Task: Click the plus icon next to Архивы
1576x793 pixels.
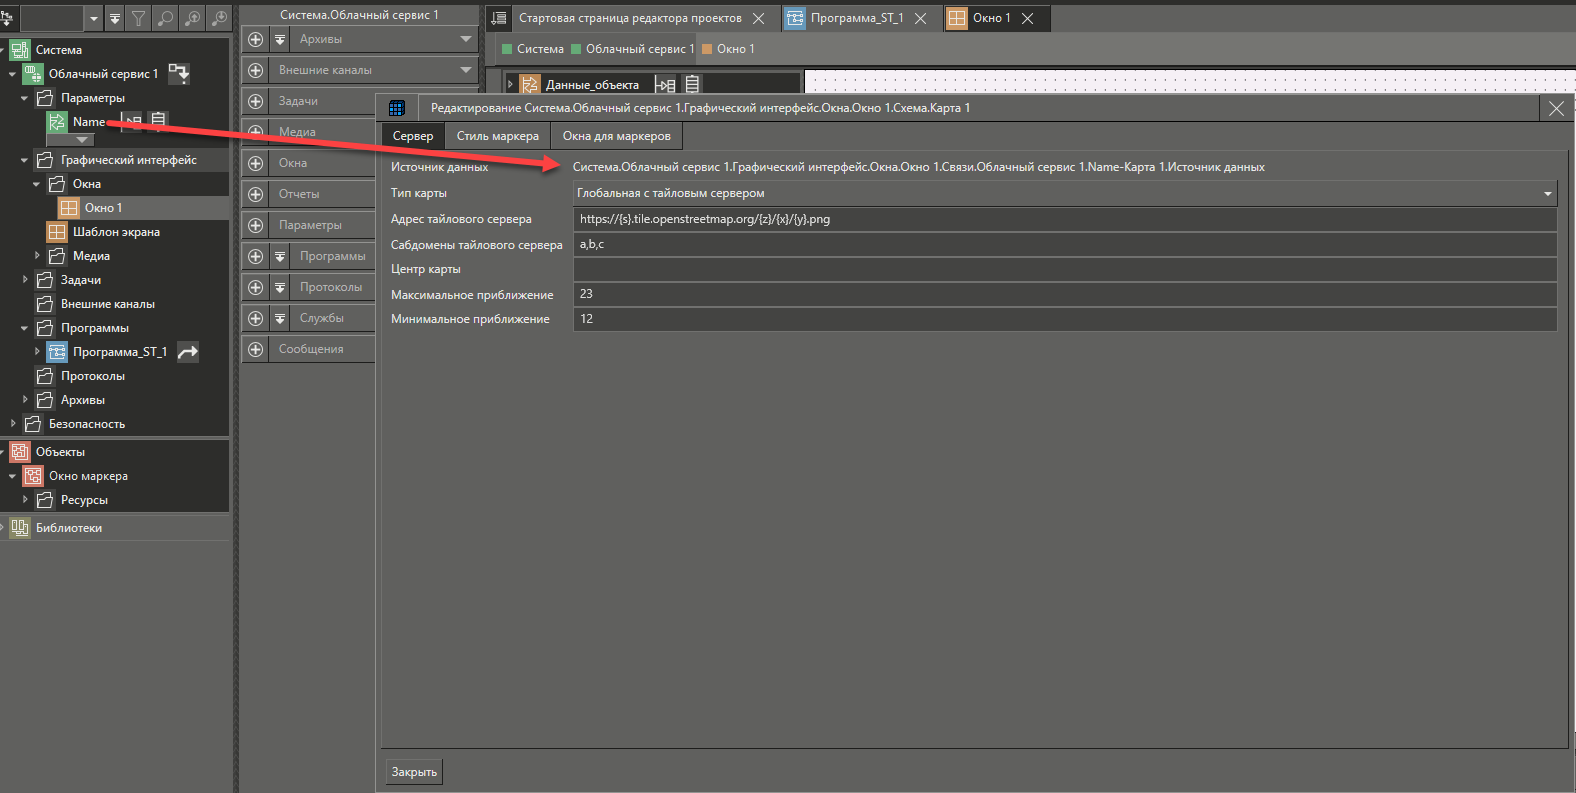Action: coord(256,39)
